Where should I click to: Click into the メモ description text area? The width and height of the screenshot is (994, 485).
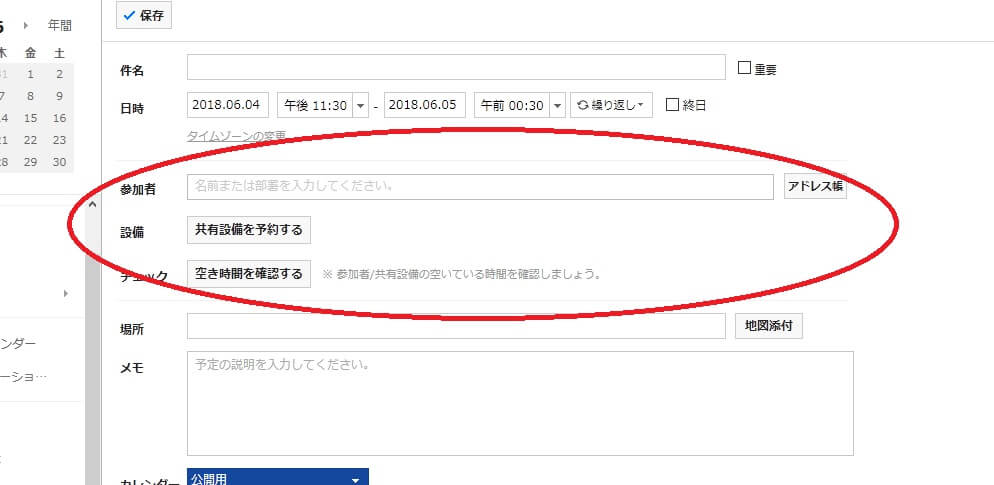click(520, 403)
